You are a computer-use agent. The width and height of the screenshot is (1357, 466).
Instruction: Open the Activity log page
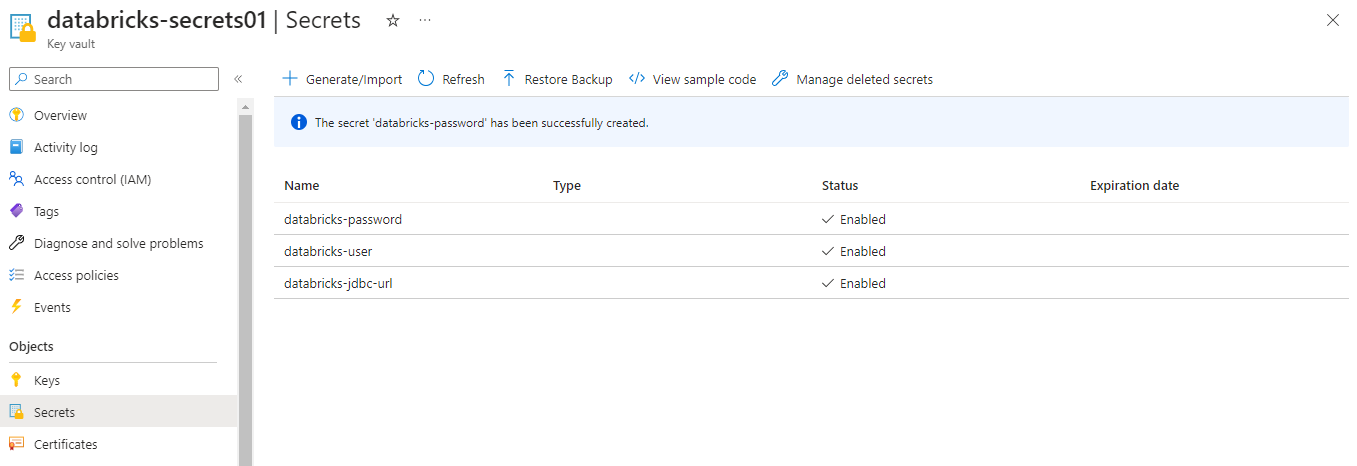[x=65, y=147]
